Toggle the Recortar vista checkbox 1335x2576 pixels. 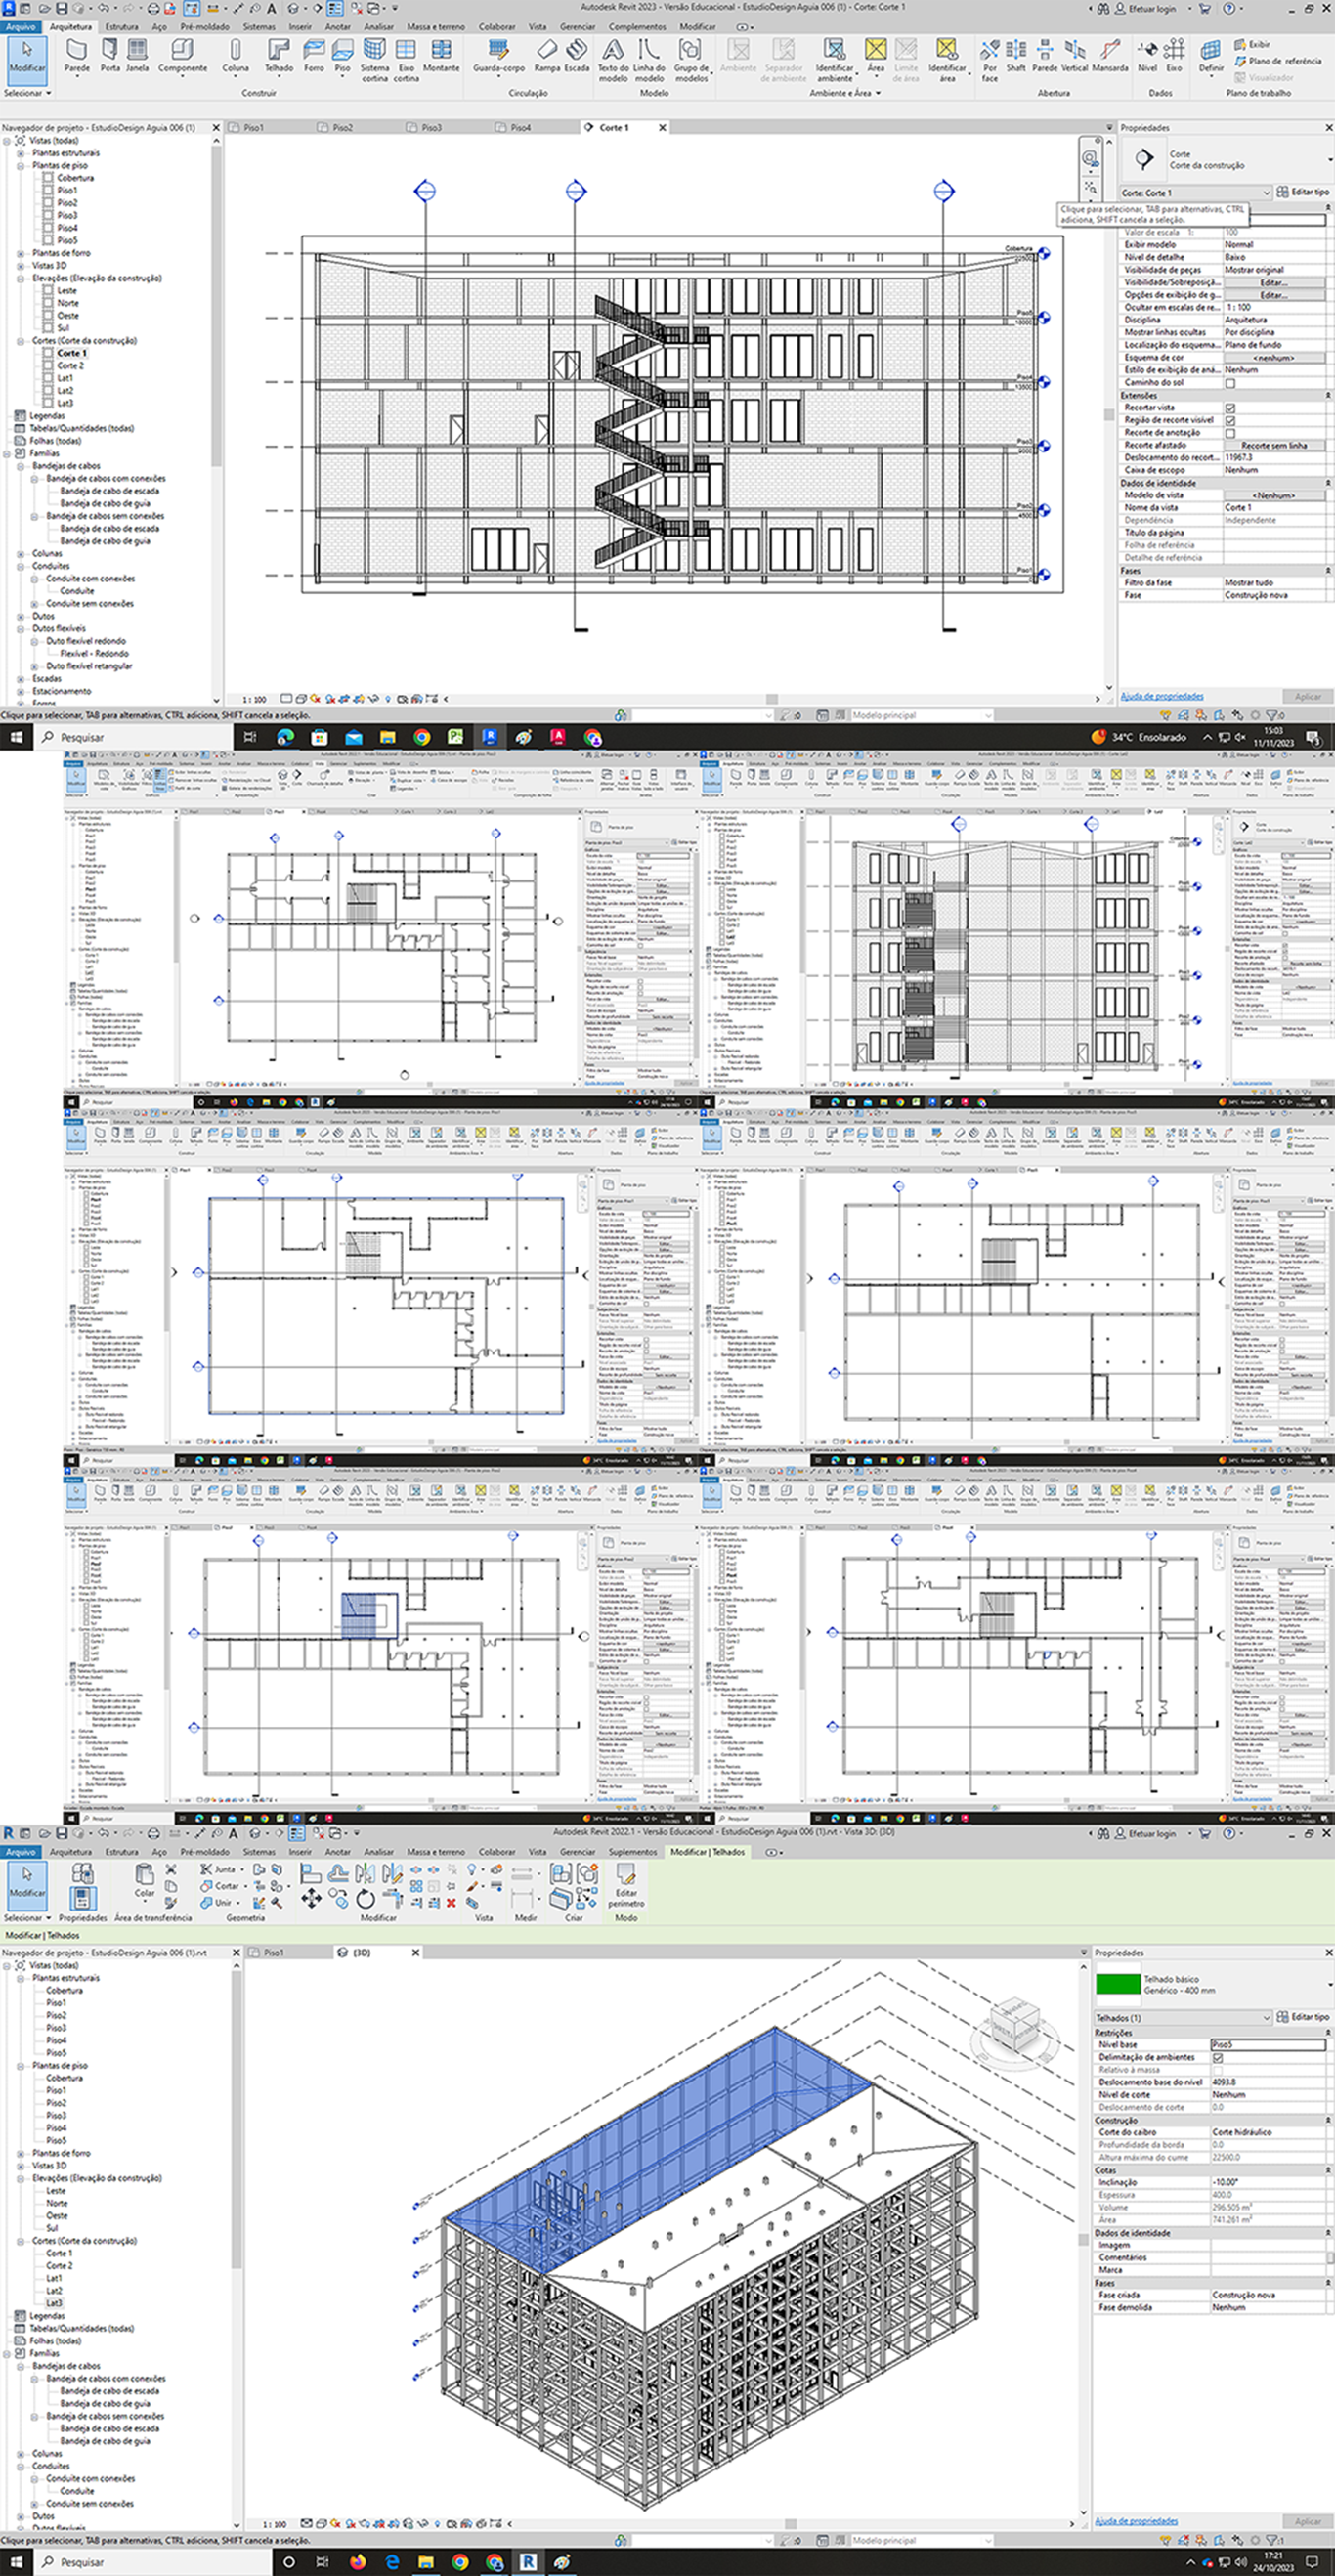1230,408
